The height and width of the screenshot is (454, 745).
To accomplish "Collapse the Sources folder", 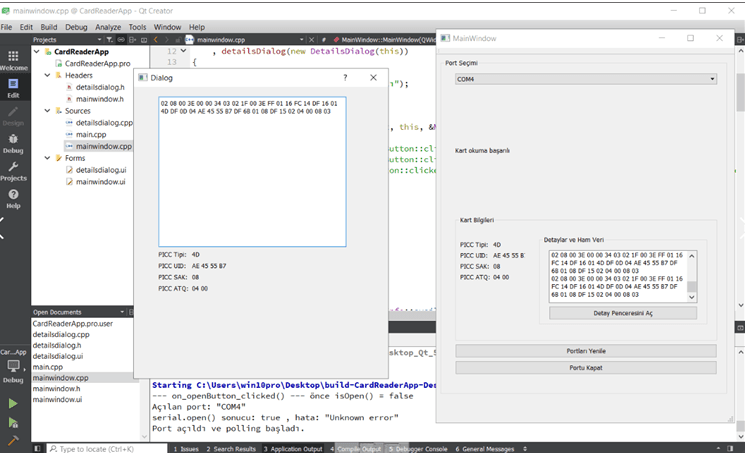I will (x=47, y=111).
